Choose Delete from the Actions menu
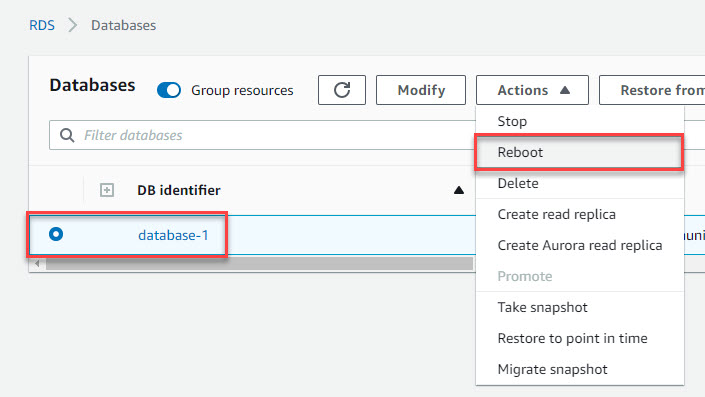The height and width of the screenshot is (397, 705). 580,183
